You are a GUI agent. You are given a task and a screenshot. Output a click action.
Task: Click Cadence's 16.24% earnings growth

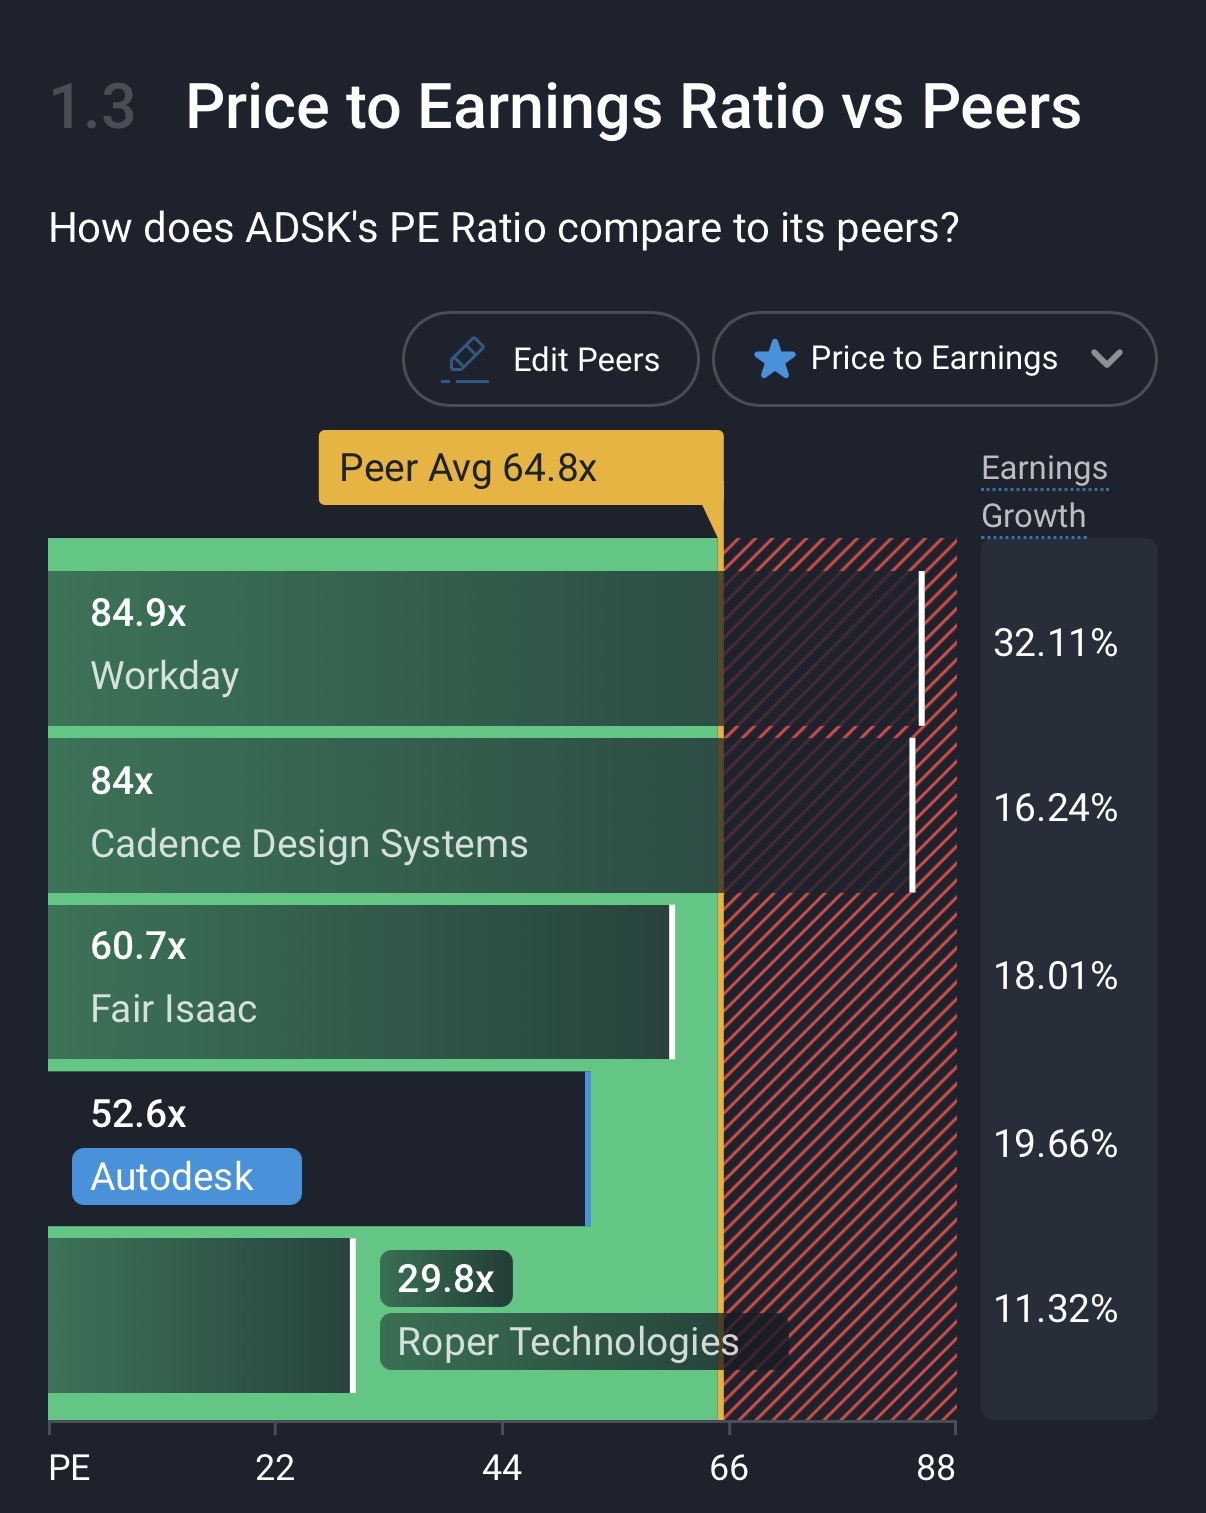(x=1055, y=808)
